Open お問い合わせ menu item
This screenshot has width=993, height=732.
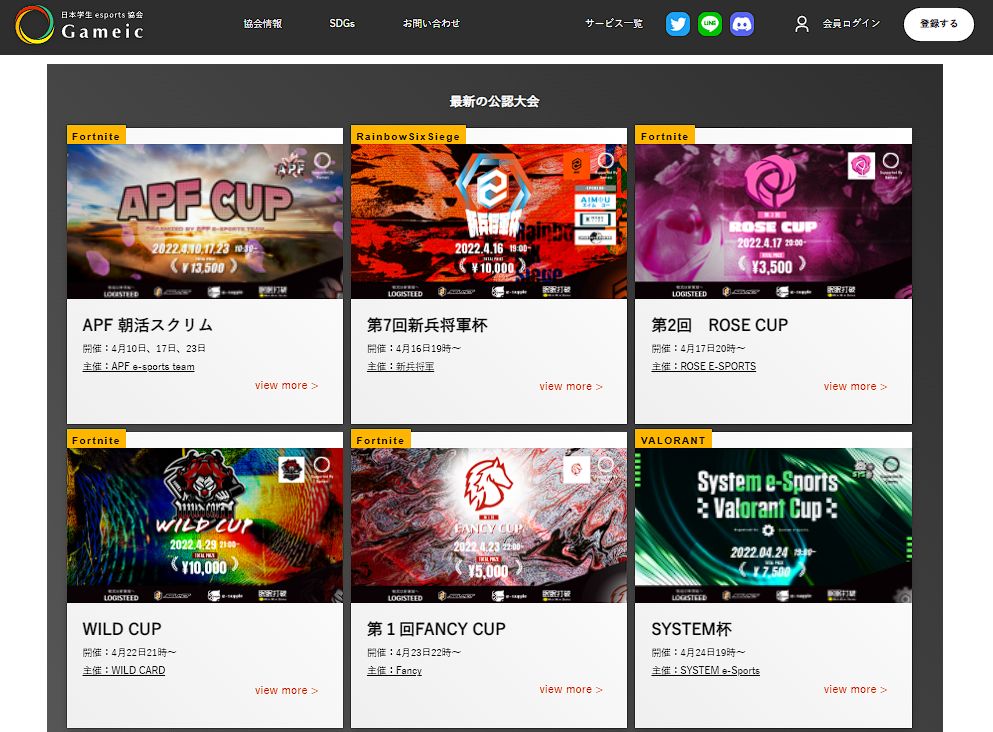431,23
